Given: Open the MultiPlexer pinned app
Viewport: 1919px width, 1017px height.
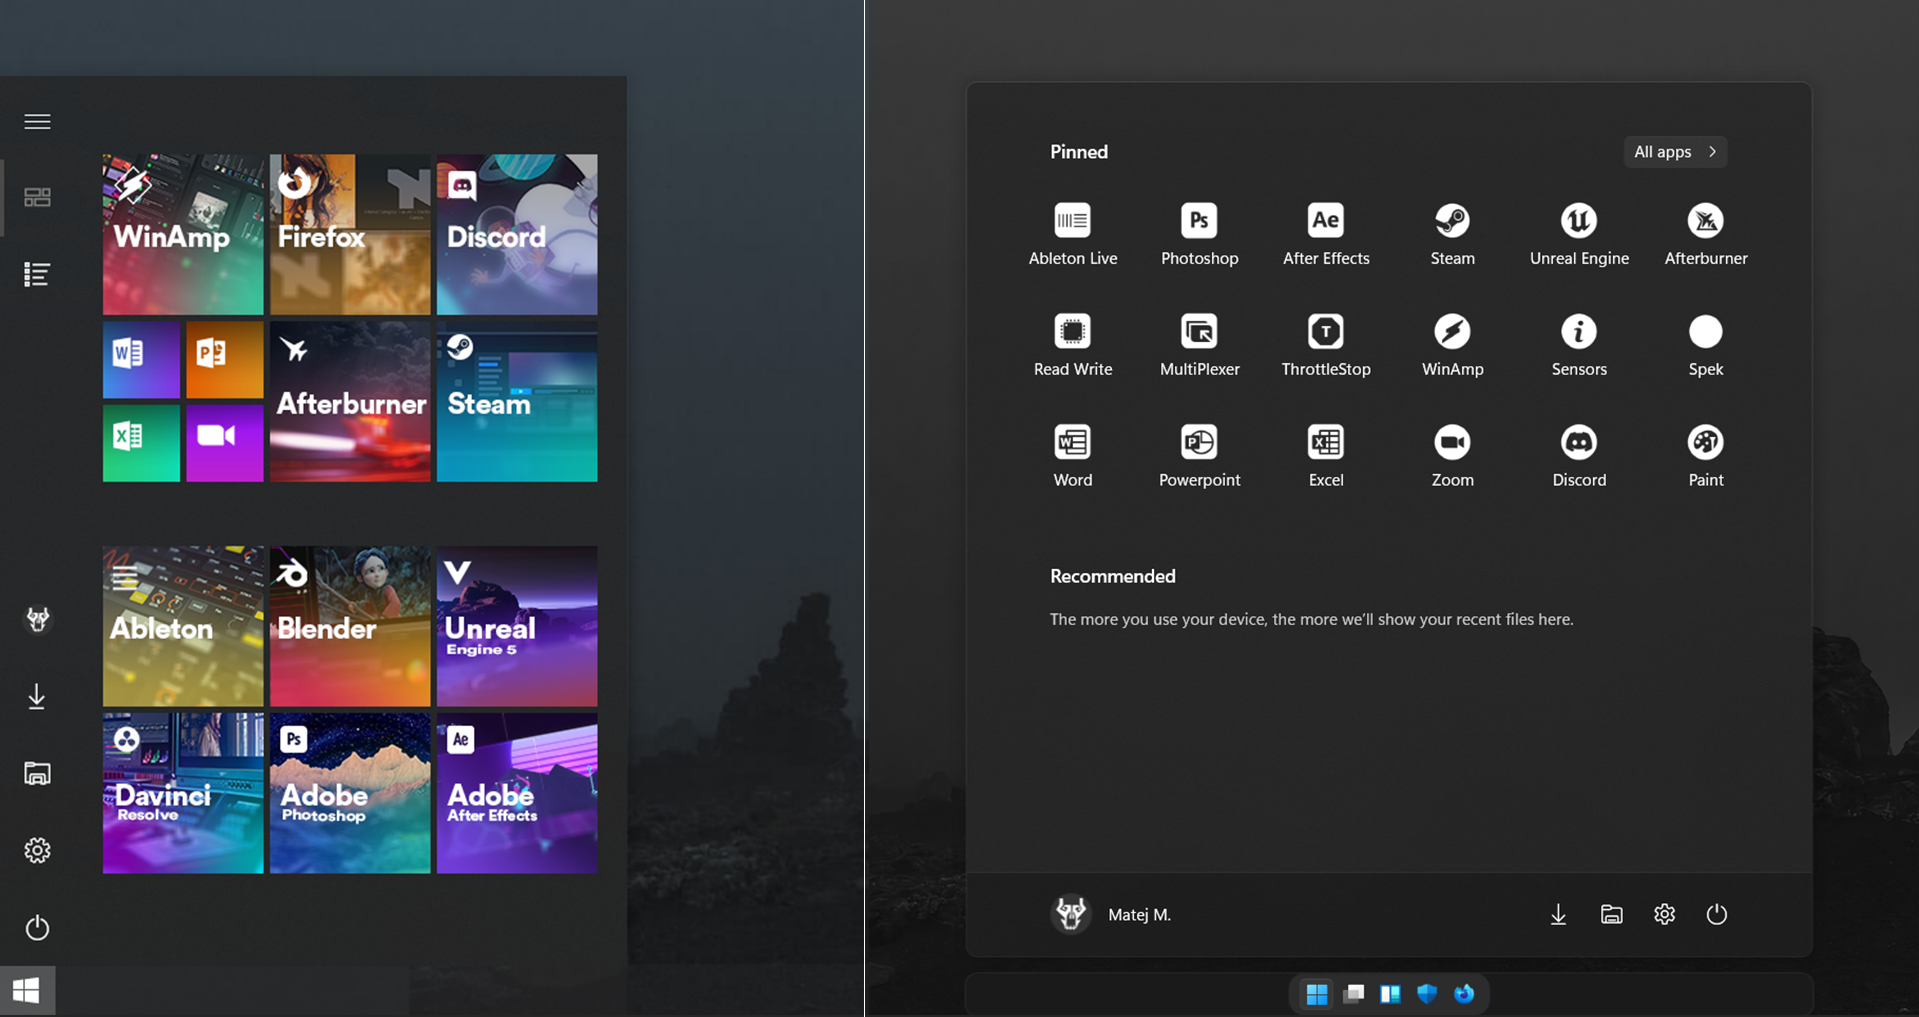Looking at the screenshot, I should (1198, 342).
